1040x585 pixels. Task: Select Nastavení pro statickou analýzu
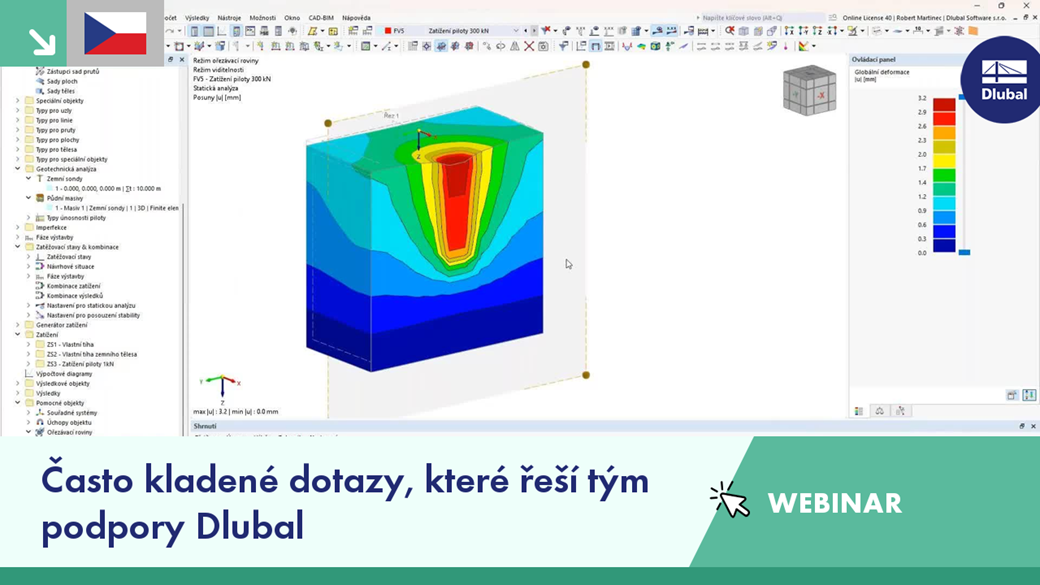tap(91, 306)
